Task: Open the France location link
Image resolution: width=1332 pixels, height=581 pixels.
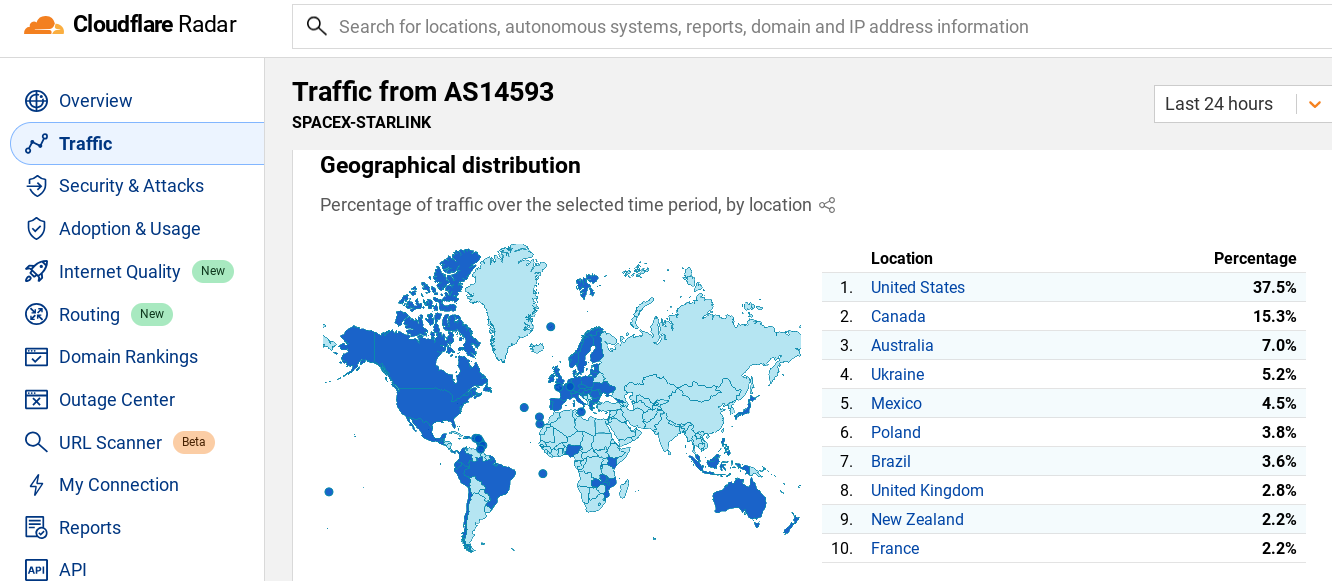Action: click(895, 549)
